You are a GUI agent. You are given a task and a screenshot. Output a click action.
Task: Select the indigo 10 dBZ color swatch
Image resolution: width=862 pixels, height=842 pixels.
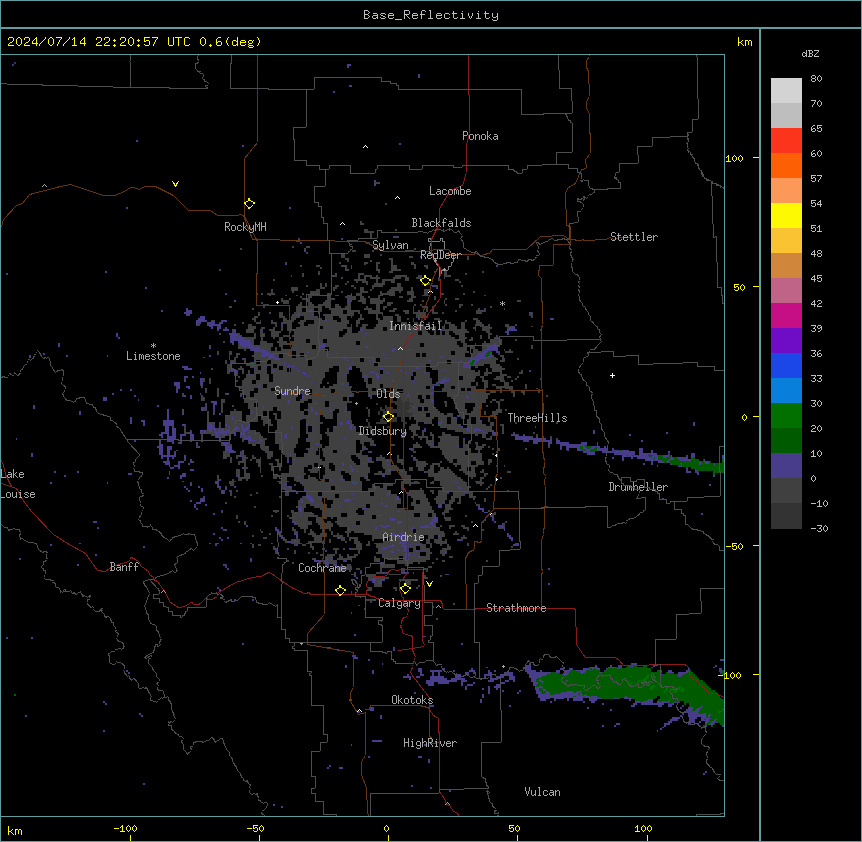[x=786, y=466]
